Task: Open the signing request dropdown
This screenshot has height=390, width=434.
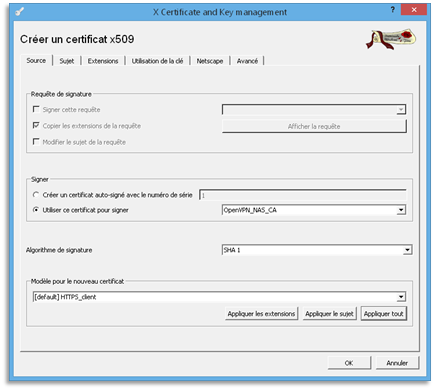Action: tap(314, 109)
